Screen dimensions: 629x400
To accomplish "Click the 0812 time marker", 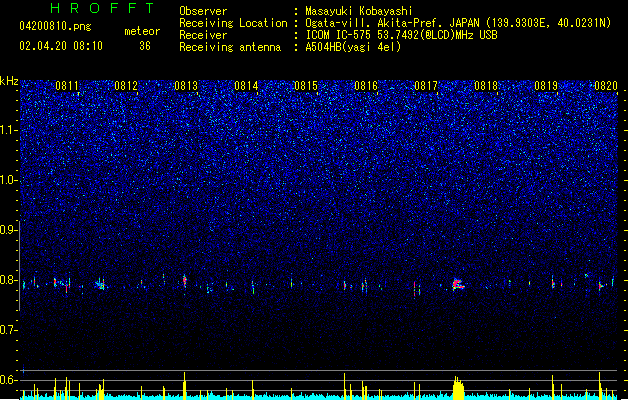I will coord(126,86).
